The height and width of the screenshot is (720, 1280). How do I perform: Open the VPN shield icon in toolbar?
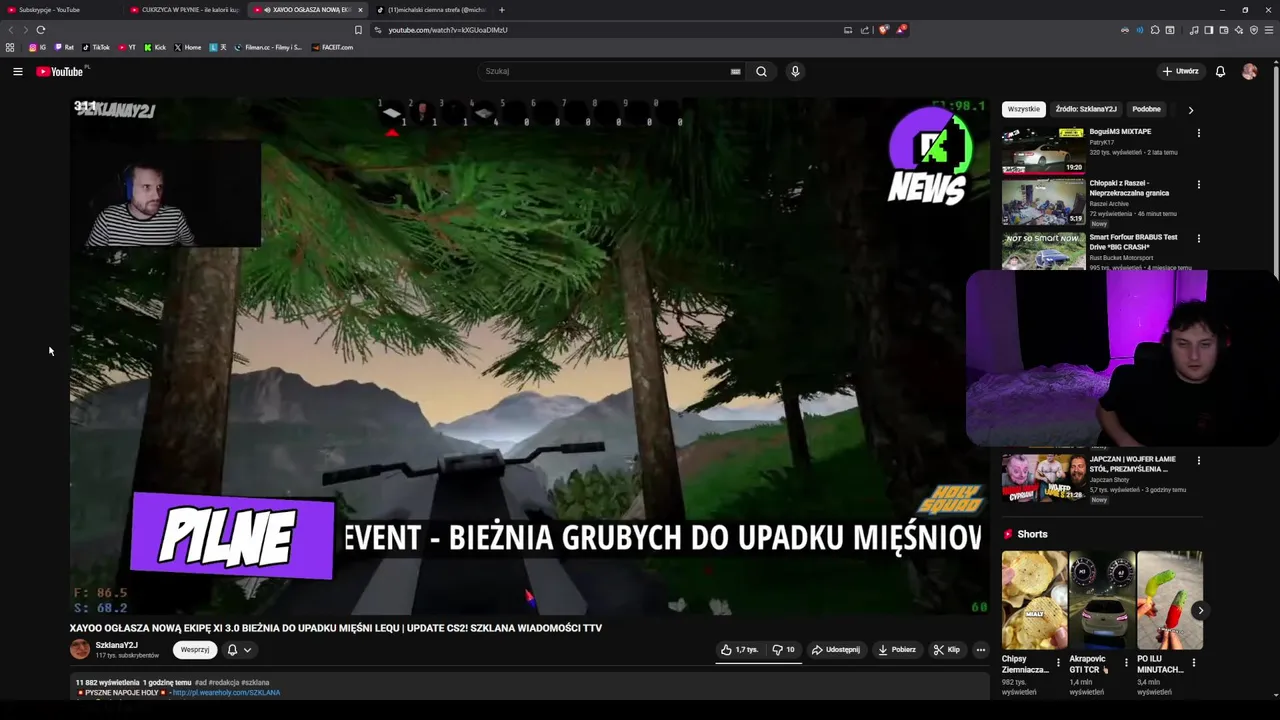pyautogui.click(x=1254, y=30)
